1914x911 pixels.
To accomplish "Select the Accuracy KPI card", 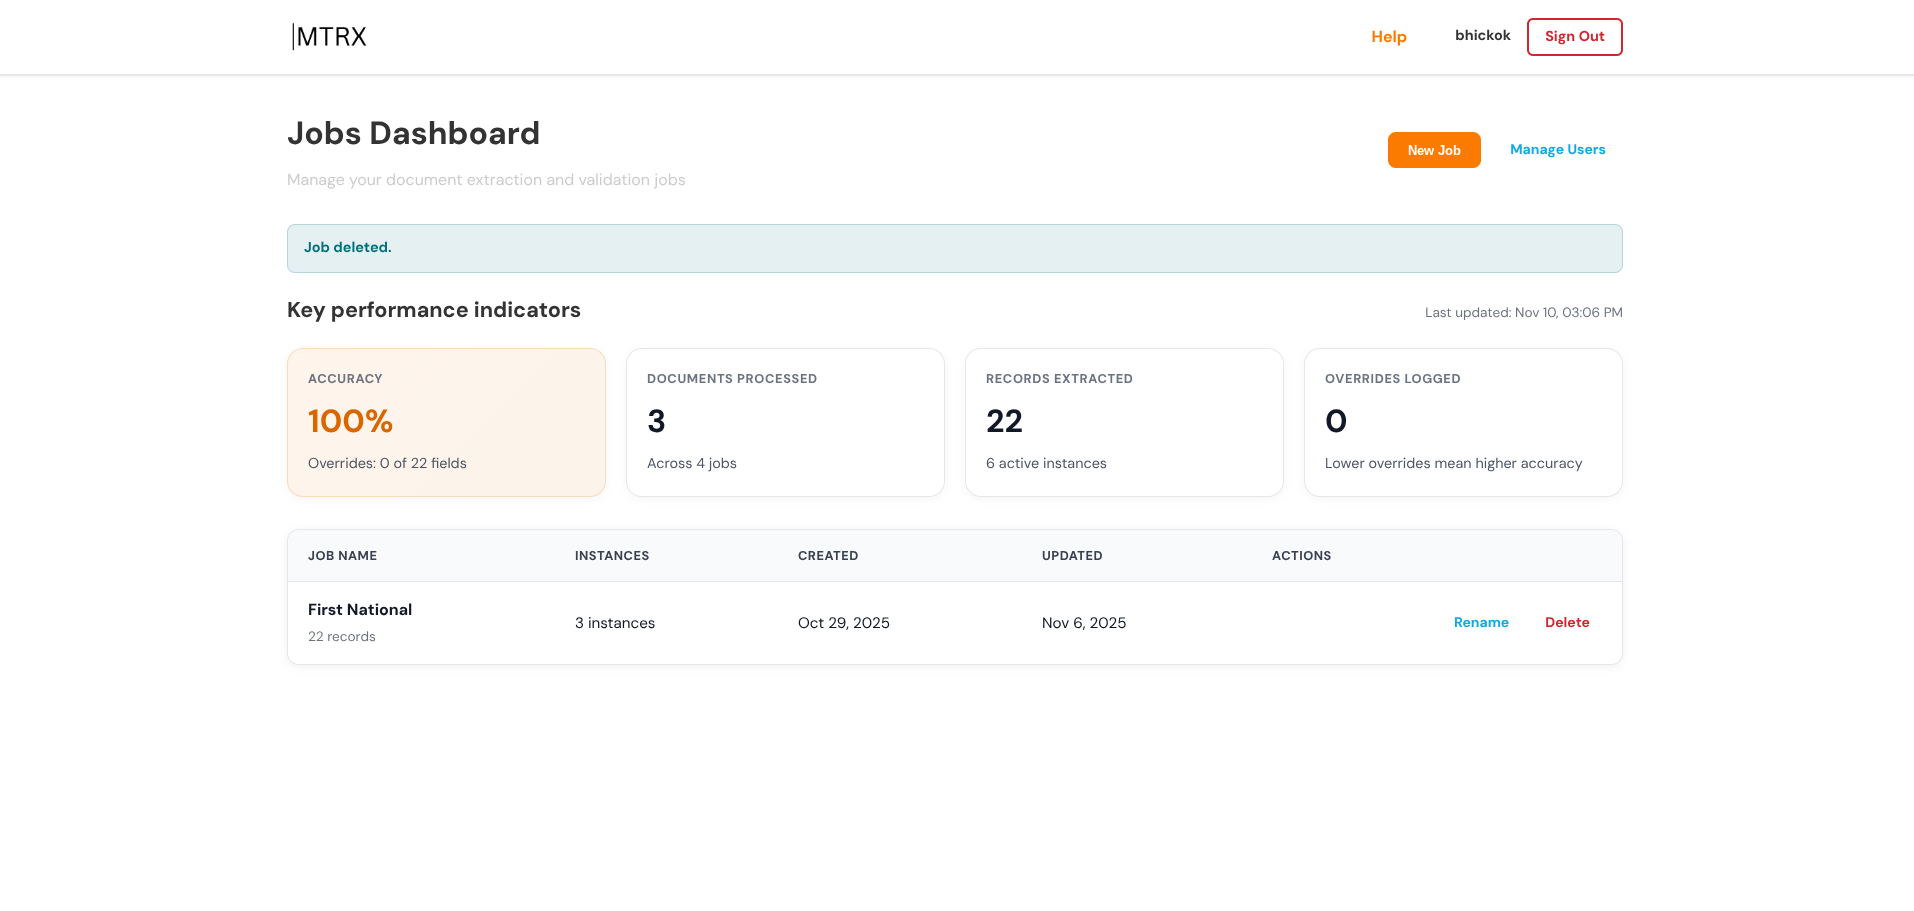I will tap(446, 422).
